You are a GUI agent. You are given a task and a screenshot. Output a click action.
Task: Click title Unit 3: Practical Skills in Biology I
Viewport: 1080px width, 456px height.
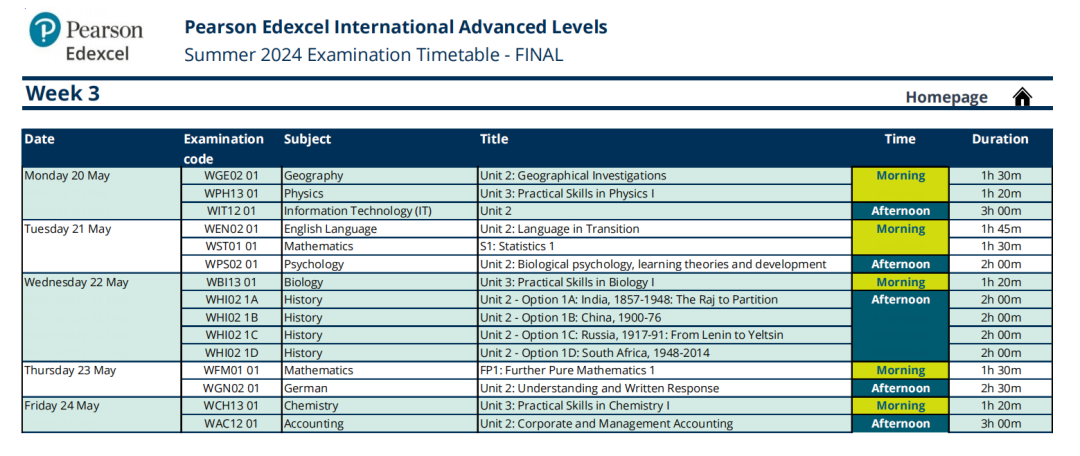click(567, 282)
